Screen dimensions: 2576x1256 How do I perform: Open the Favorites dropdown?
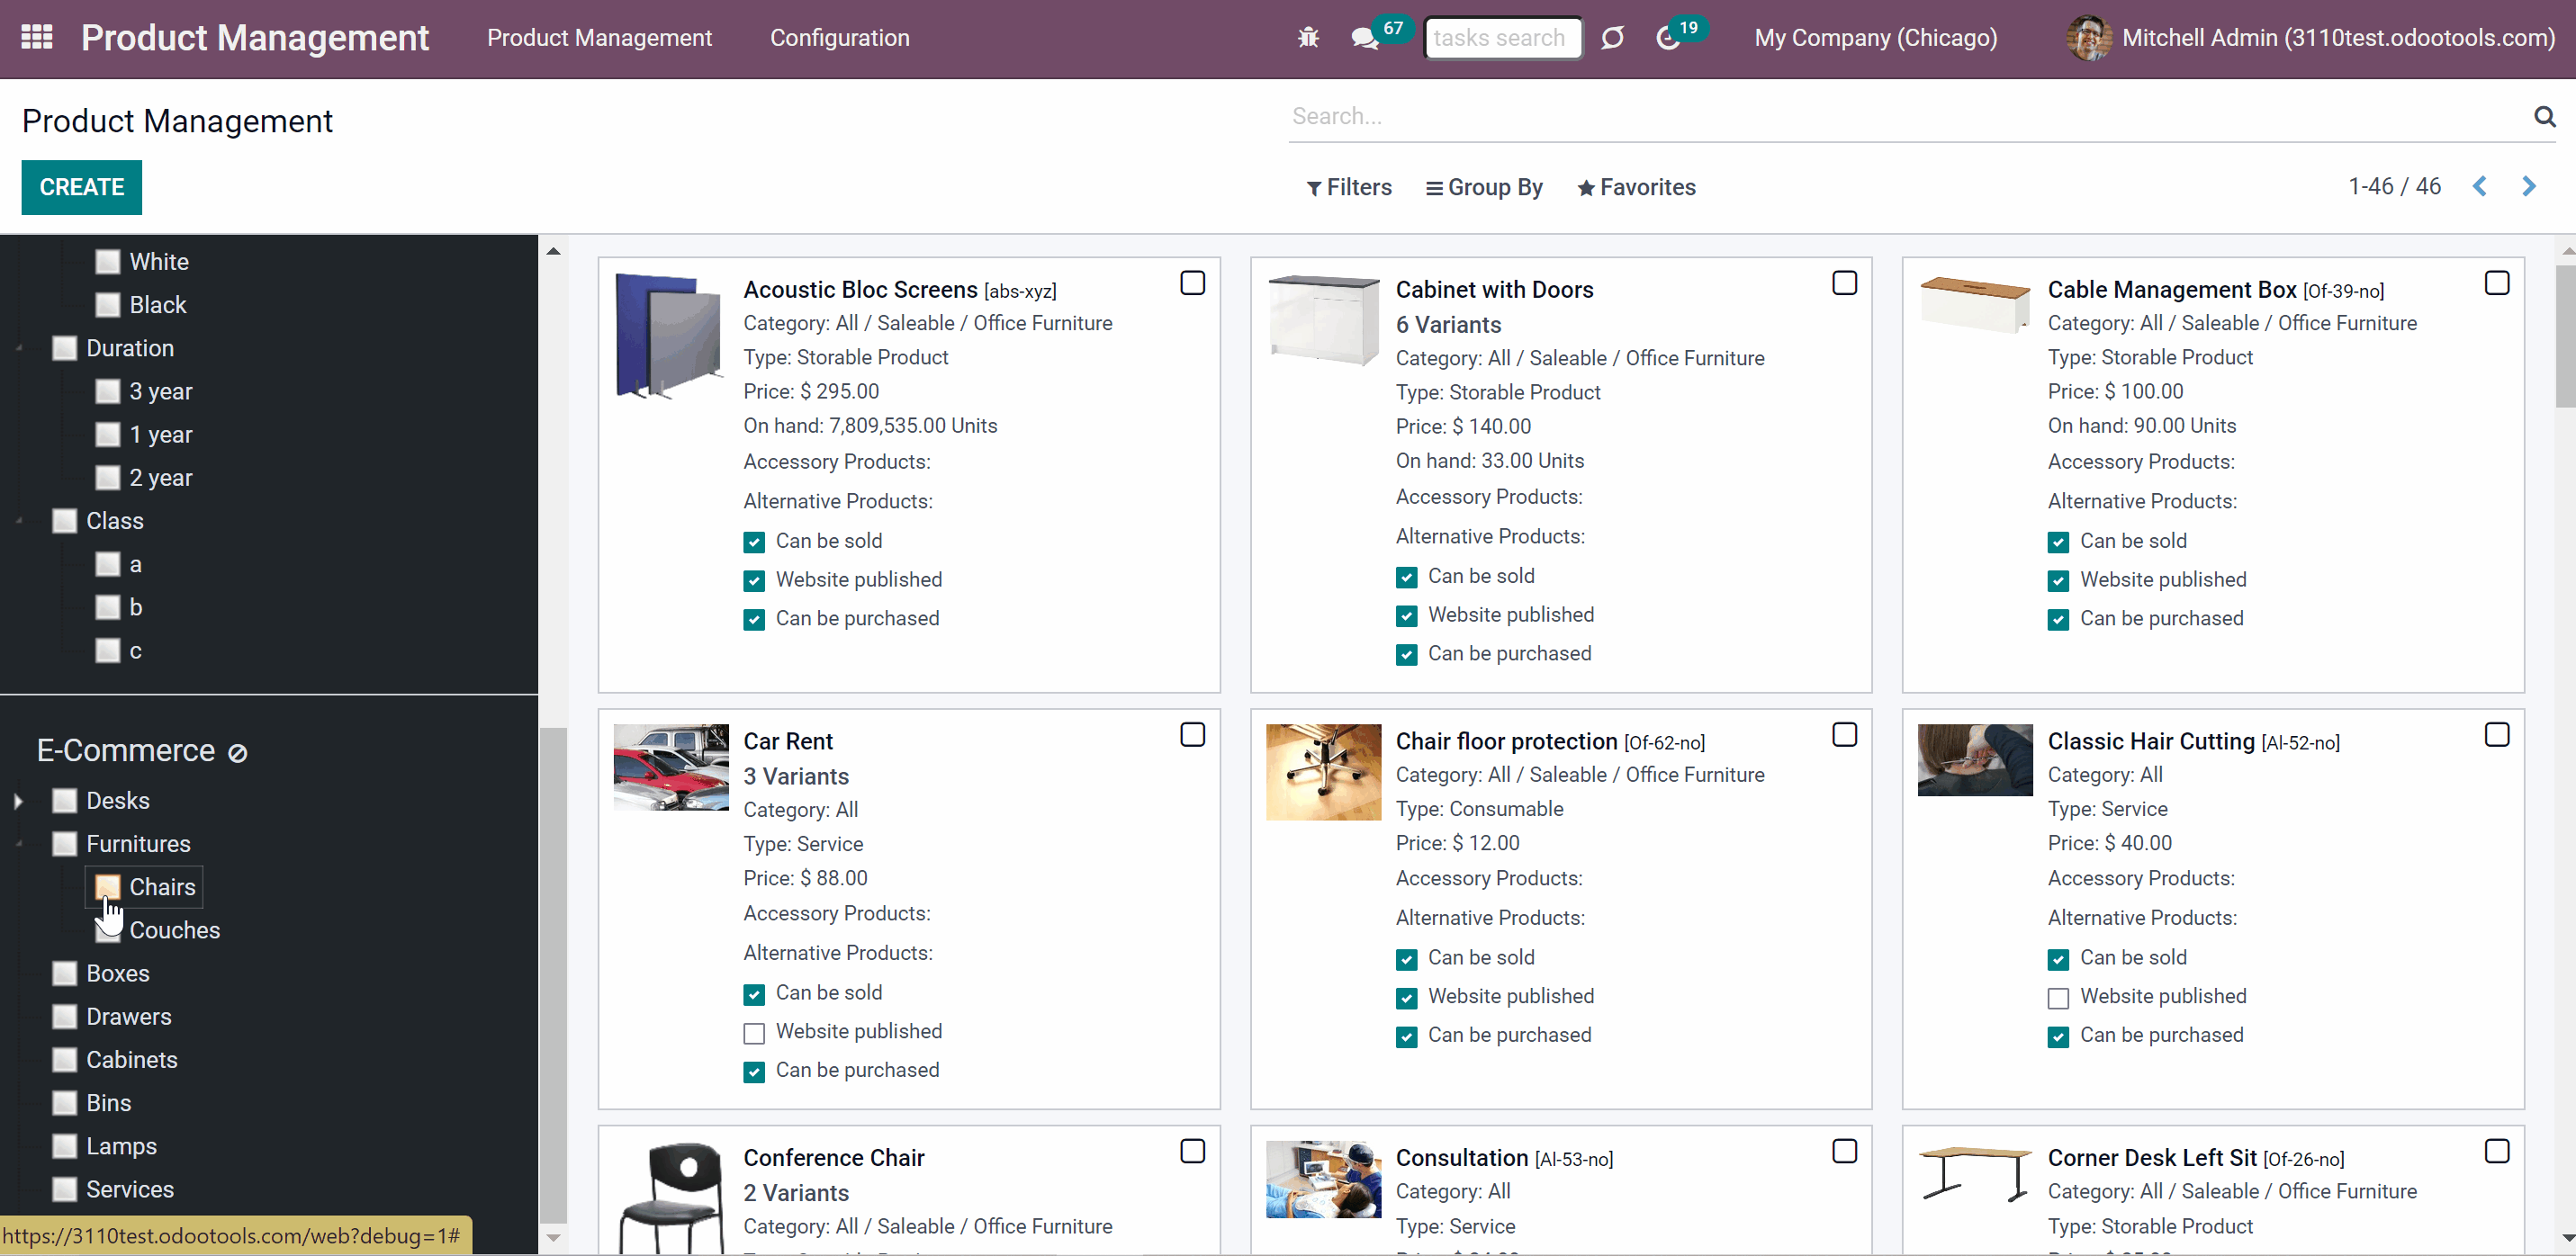coord(1636,187)
